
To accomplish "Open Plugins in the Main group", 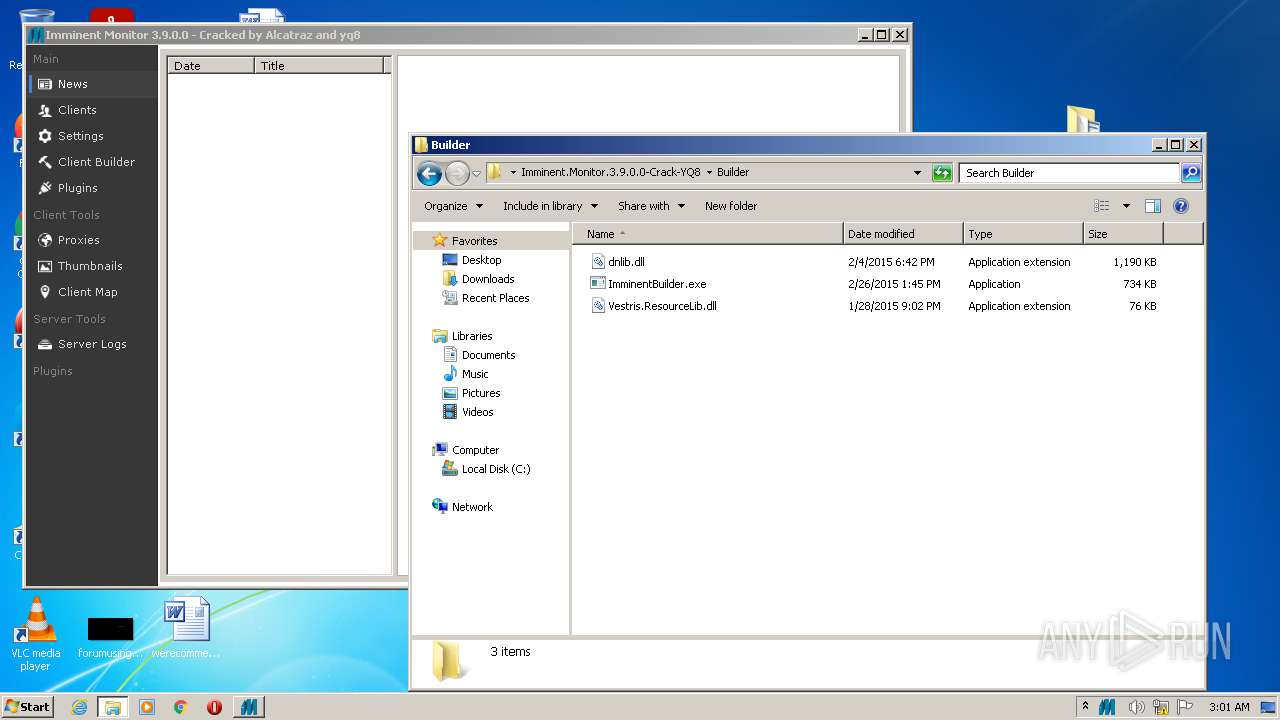I will (x=92, y=188).
